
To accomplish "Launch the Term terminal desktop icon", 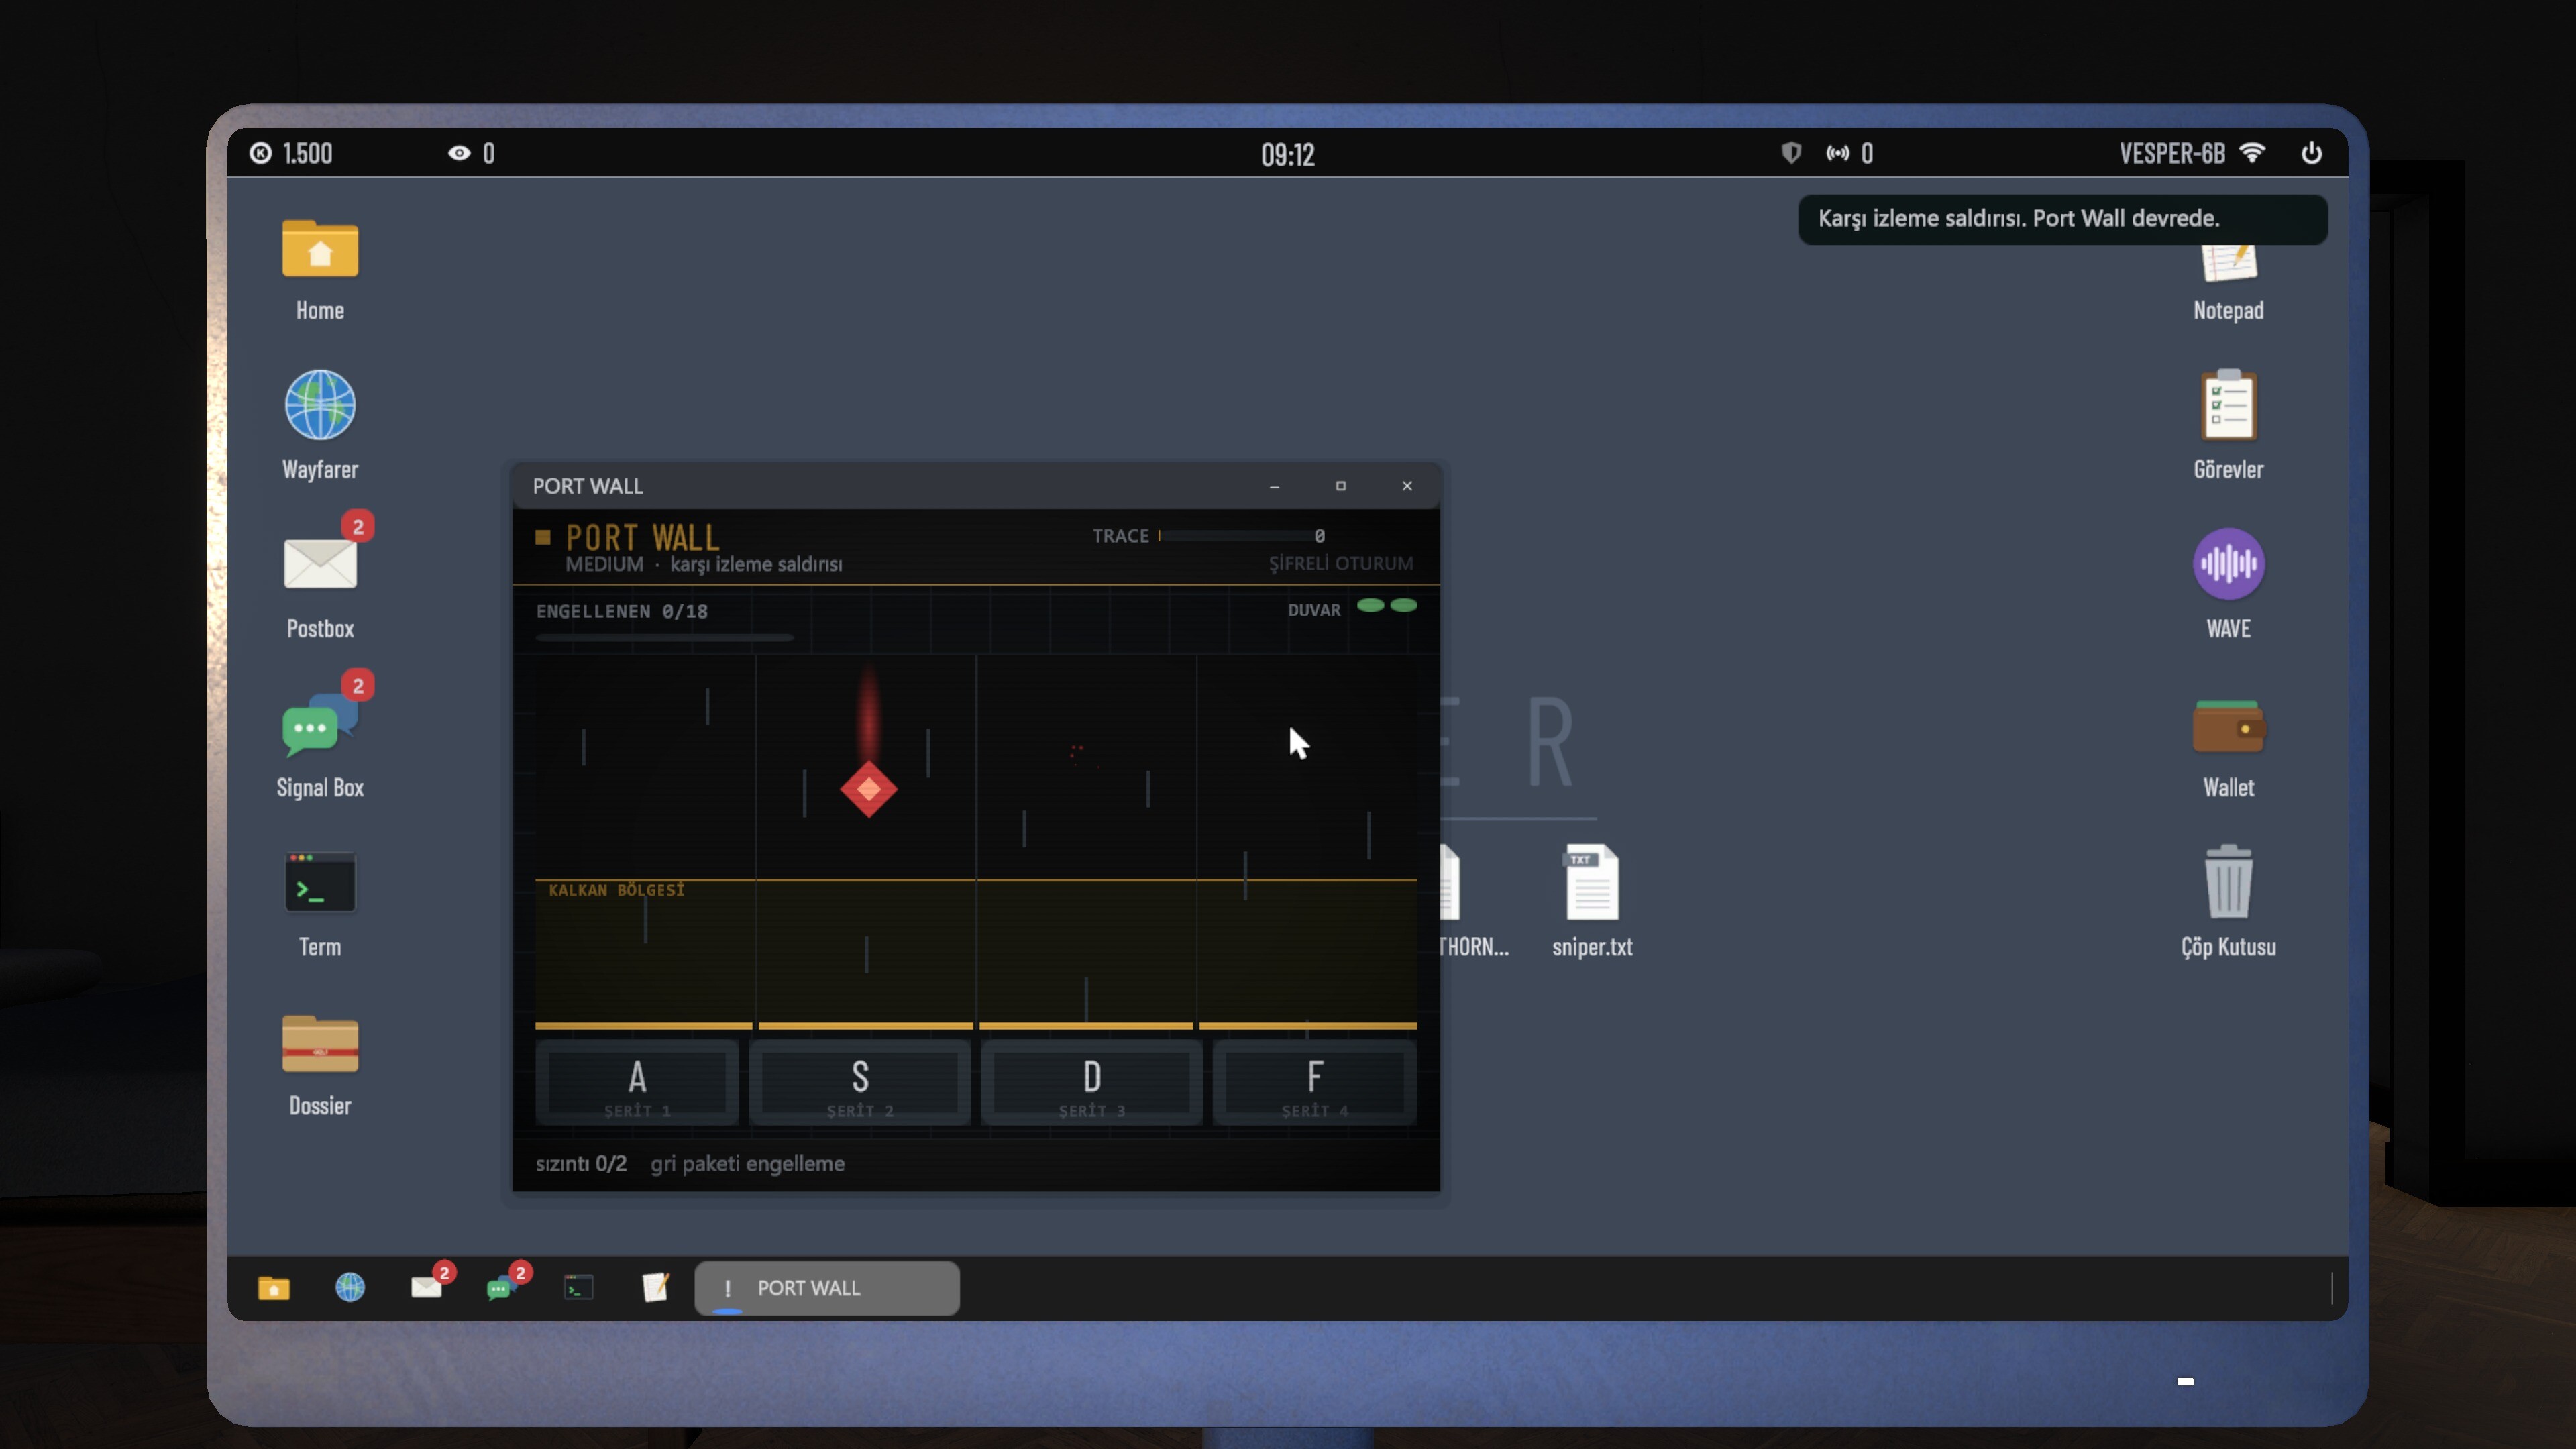I will pyautogui.click(x=320, y=883).
